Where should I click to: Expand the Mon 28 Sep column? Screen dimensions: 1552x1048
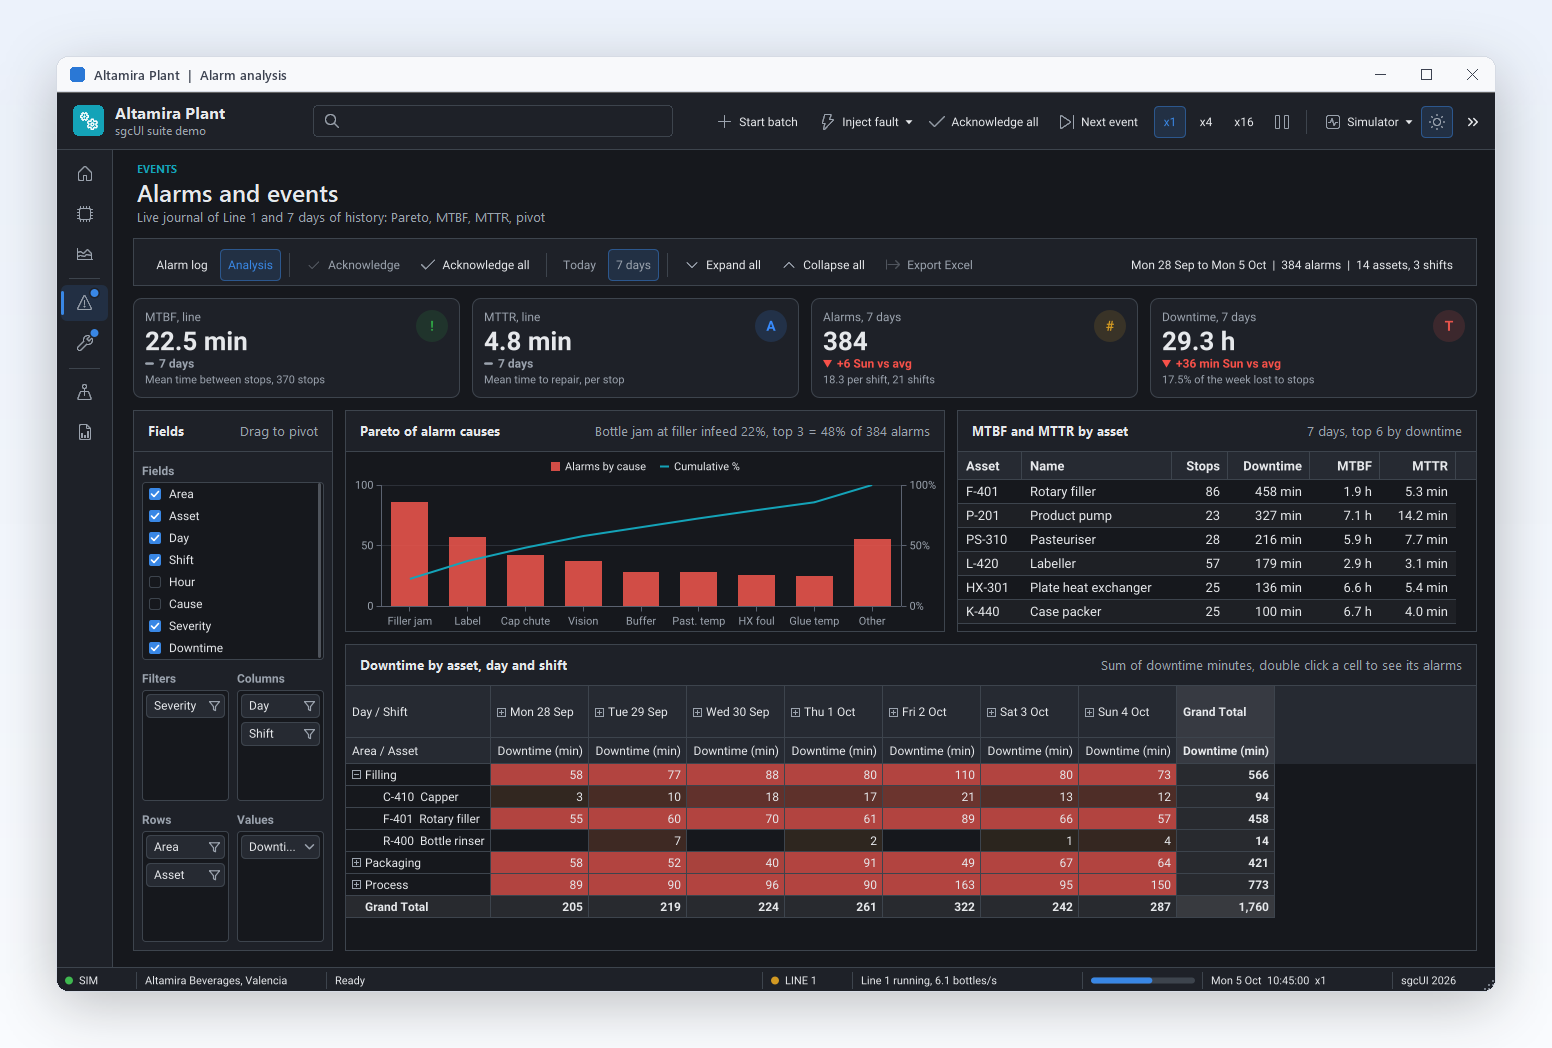[501, 712]
